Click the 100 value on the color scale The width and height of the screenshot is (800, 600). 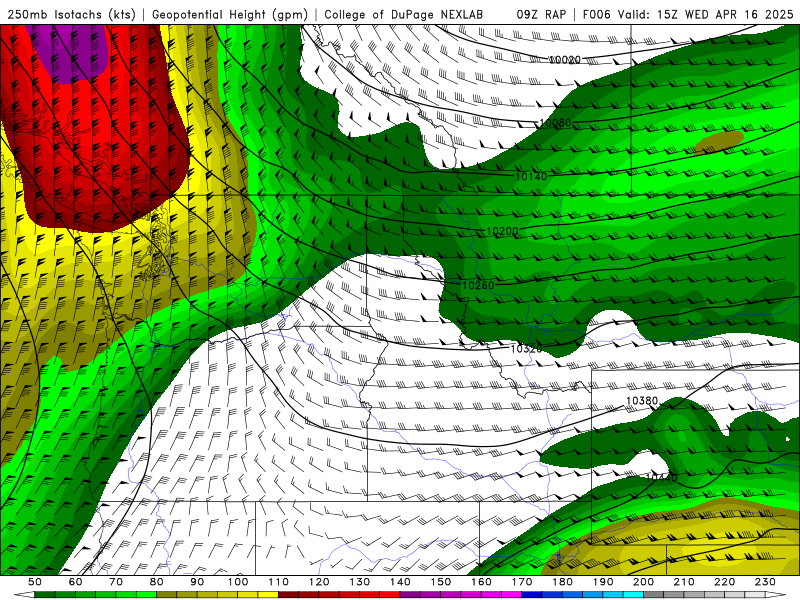point(238,582)
